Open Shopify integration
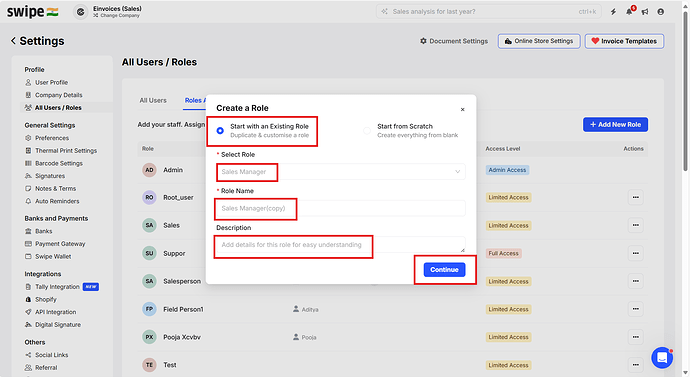This screenshot has height=377, width=690. (x=41, y=299)
